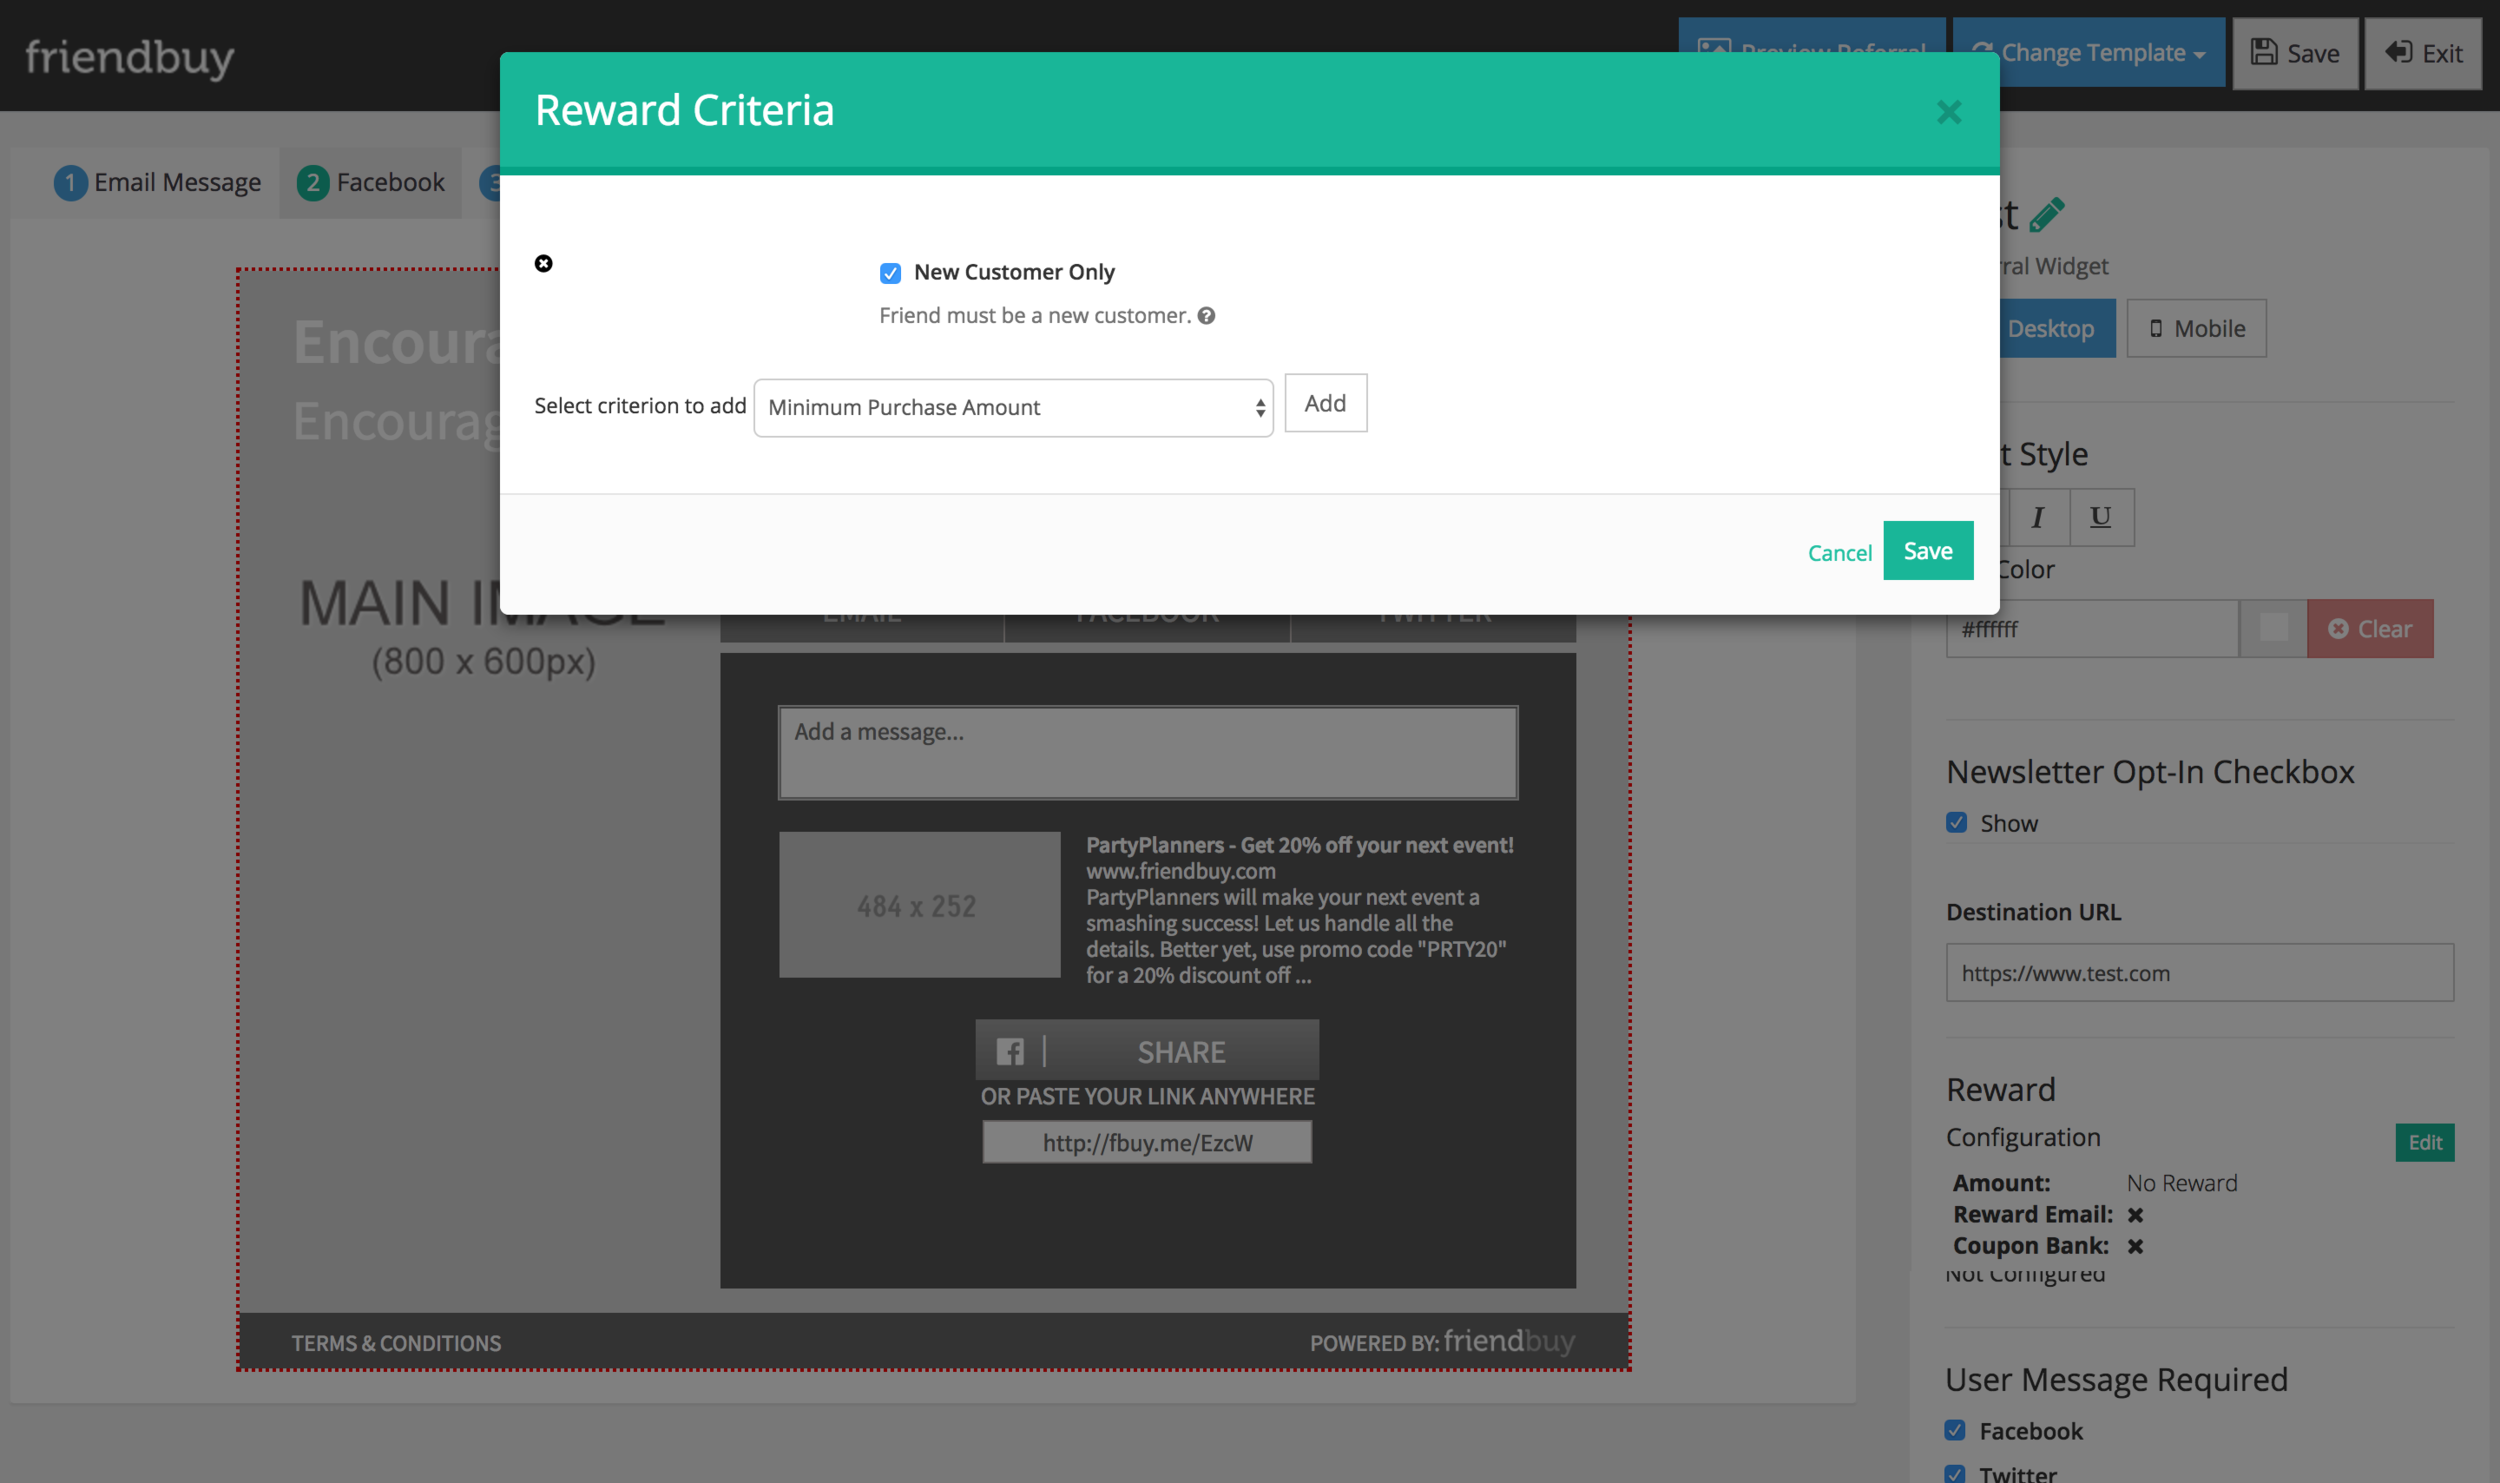
Task: Clear the text color
Action: pyautogui.click(x=2370, y=629)
